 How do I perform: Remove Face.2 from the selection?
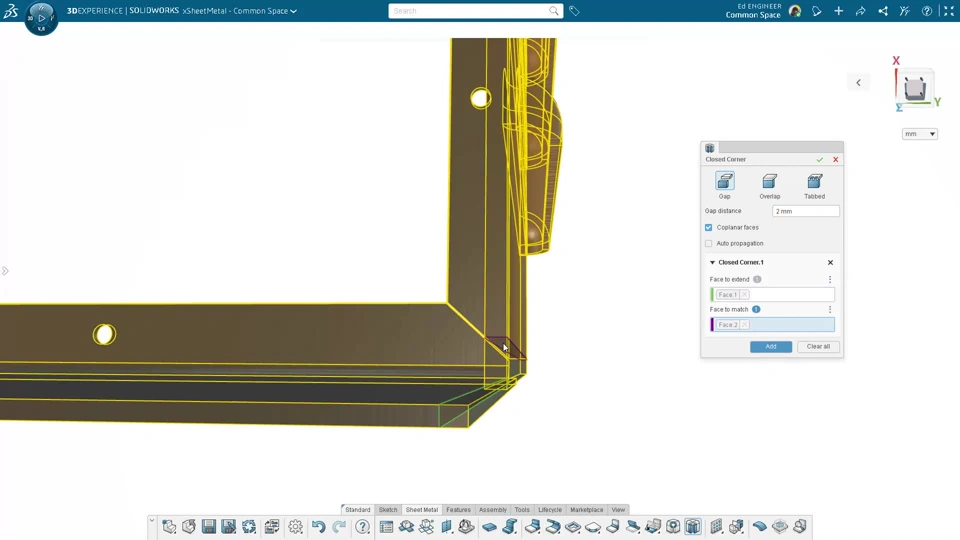(744, 324)
